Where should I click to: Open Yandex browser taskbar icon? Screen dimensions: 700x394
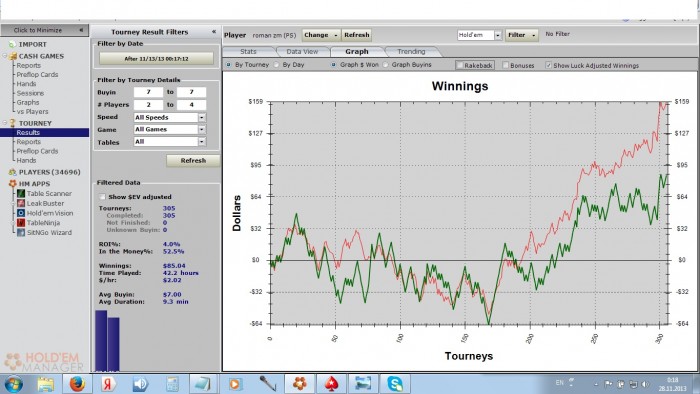(x=108, y=384)
